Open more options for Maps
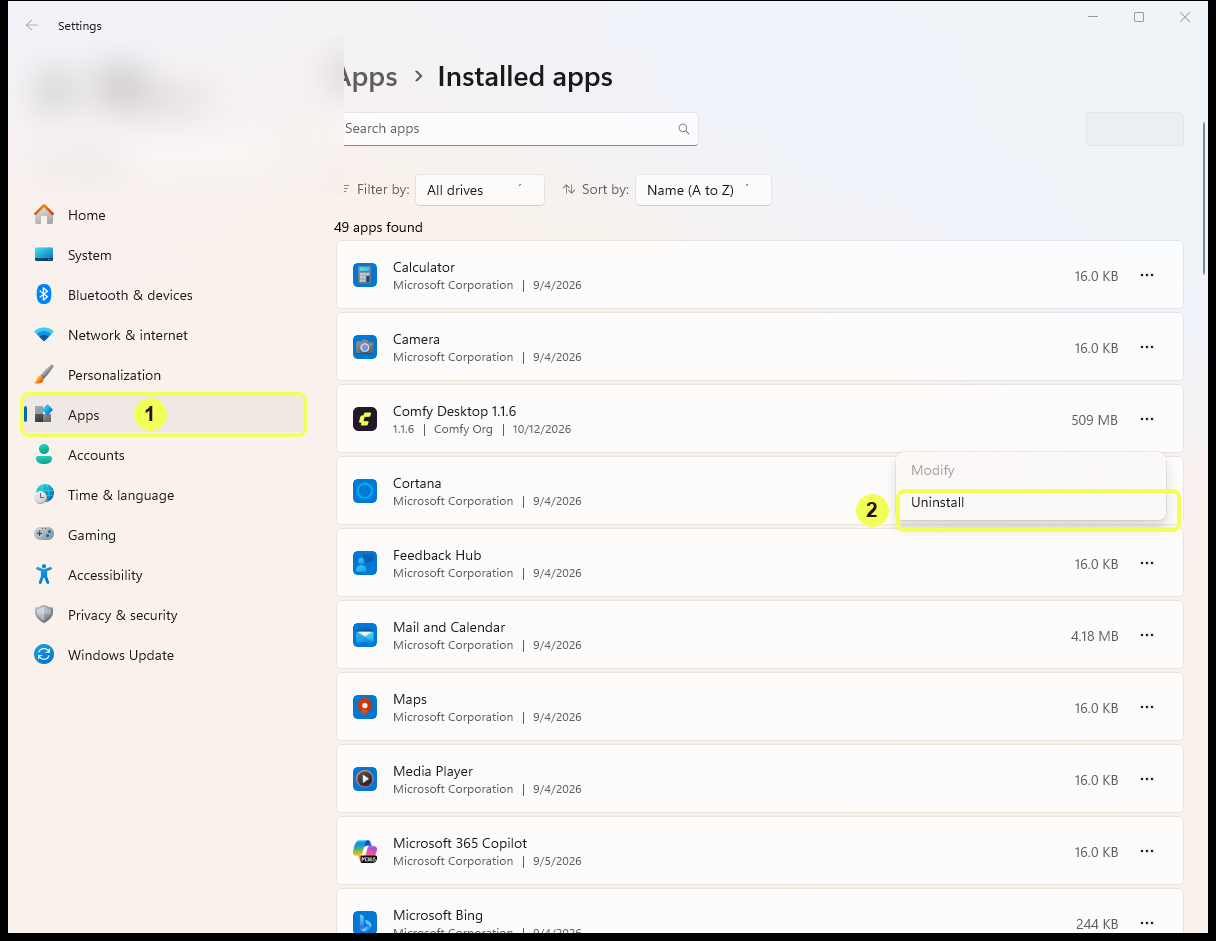1216x941 pixels. [x=1147, y=707]
